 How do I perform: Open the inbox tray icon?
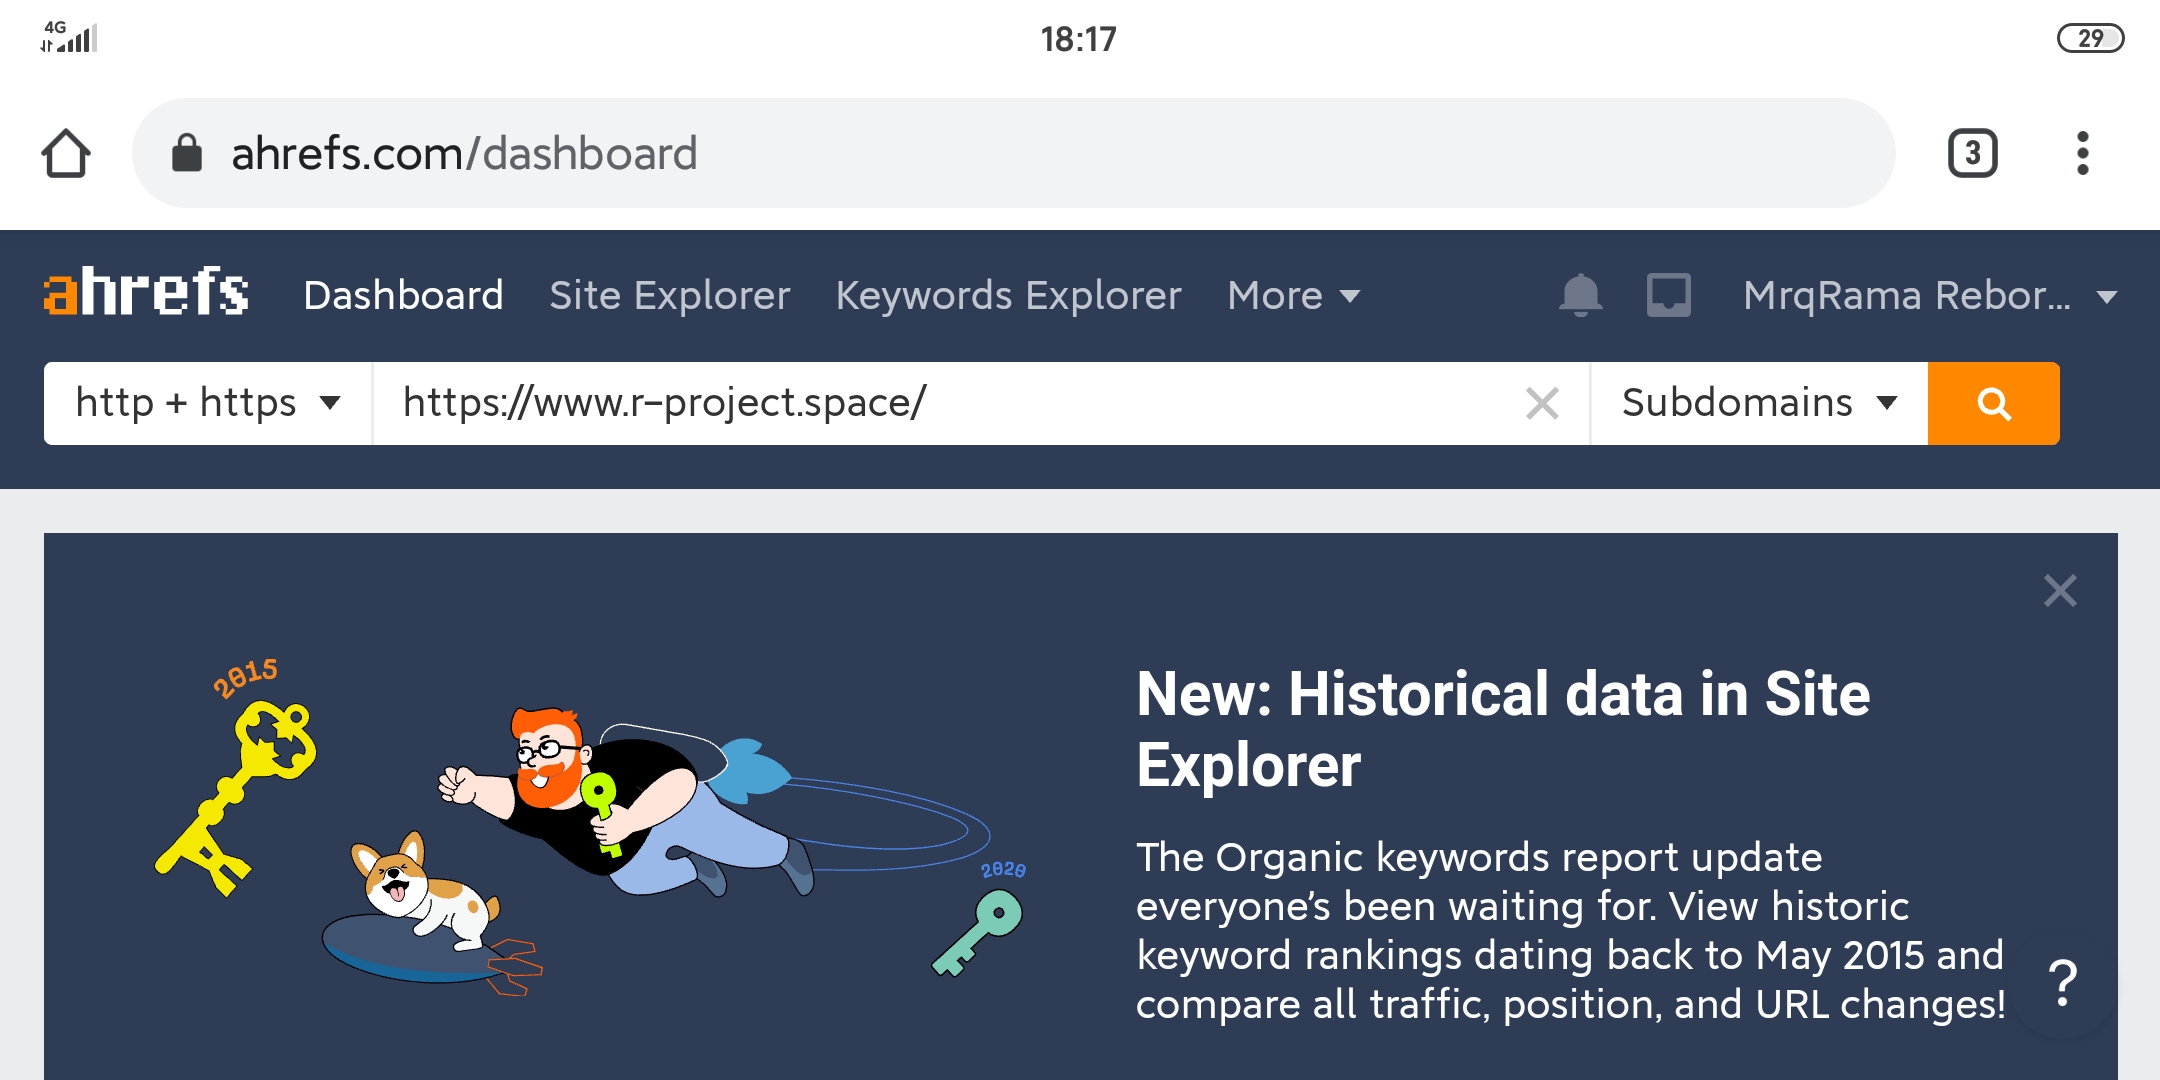1669,295
